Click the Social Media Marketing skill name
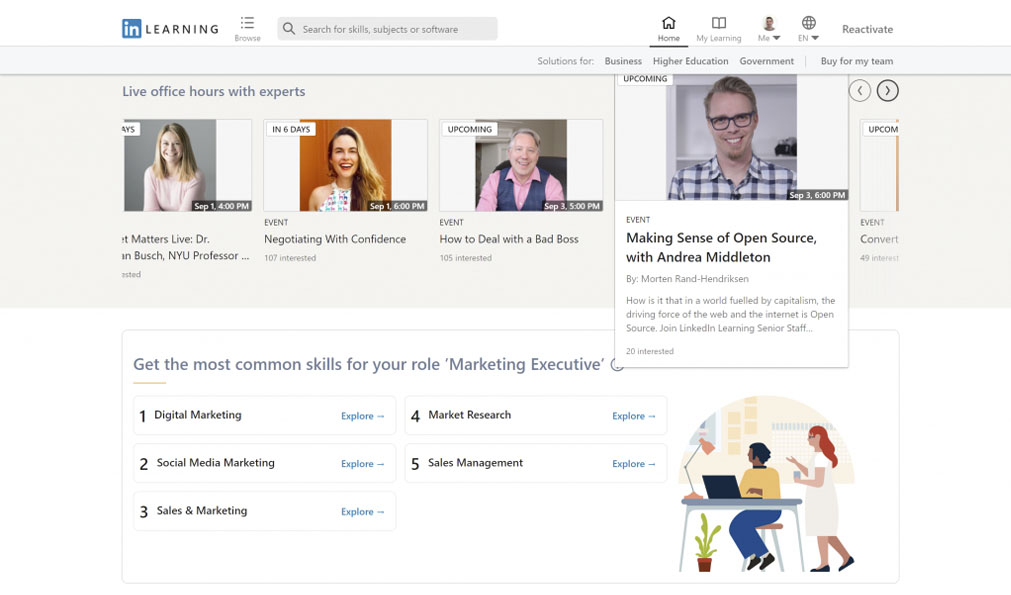1011x595 pixels. pyautogui.click(x=215, y=463)
